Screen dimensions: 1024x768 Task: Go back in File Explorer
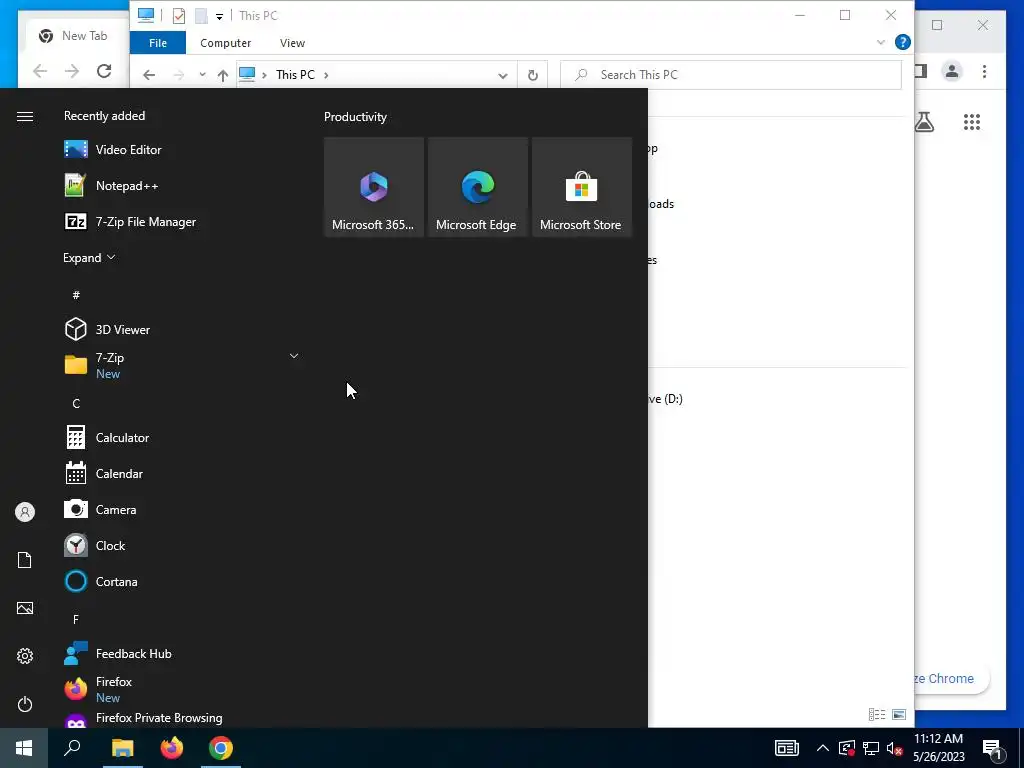pyautogui.click(x=149, y=75)
